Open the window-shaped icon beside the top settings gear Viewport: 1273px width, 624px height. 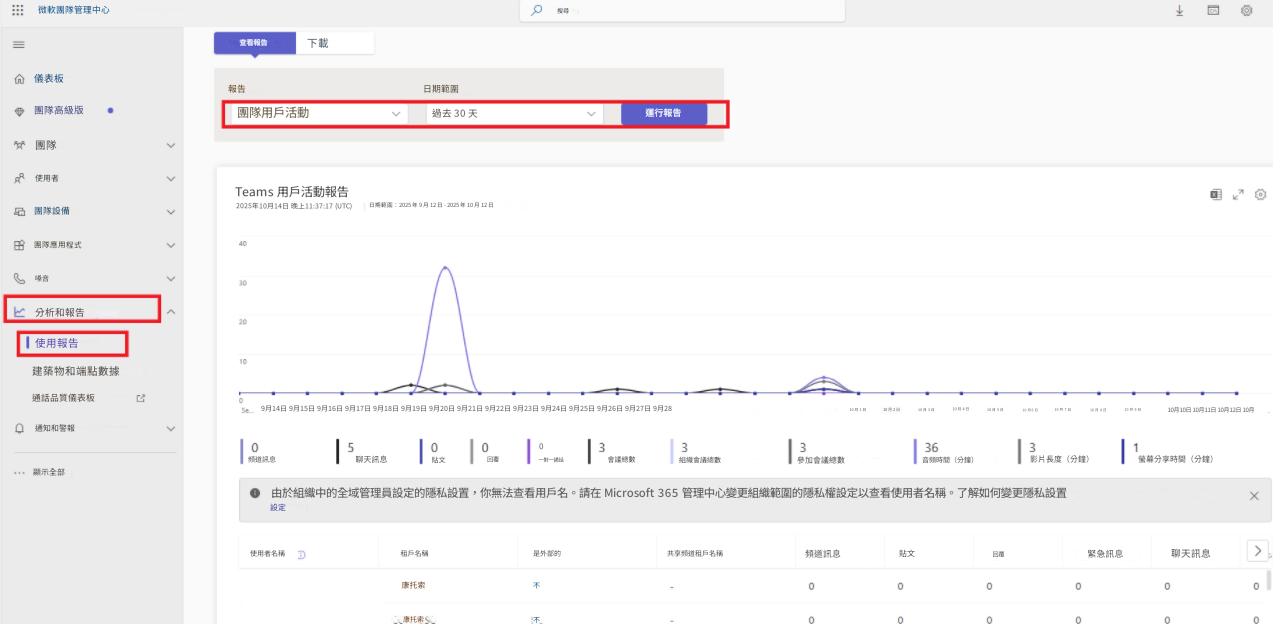[x=1213, y=10]
